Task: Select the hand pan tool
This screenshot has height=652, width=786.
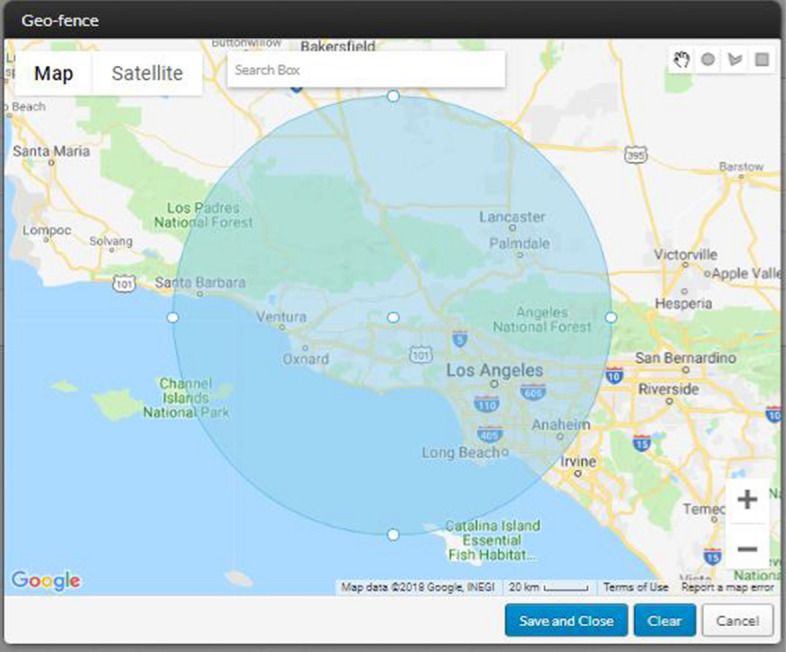Action: coord(681,59)
